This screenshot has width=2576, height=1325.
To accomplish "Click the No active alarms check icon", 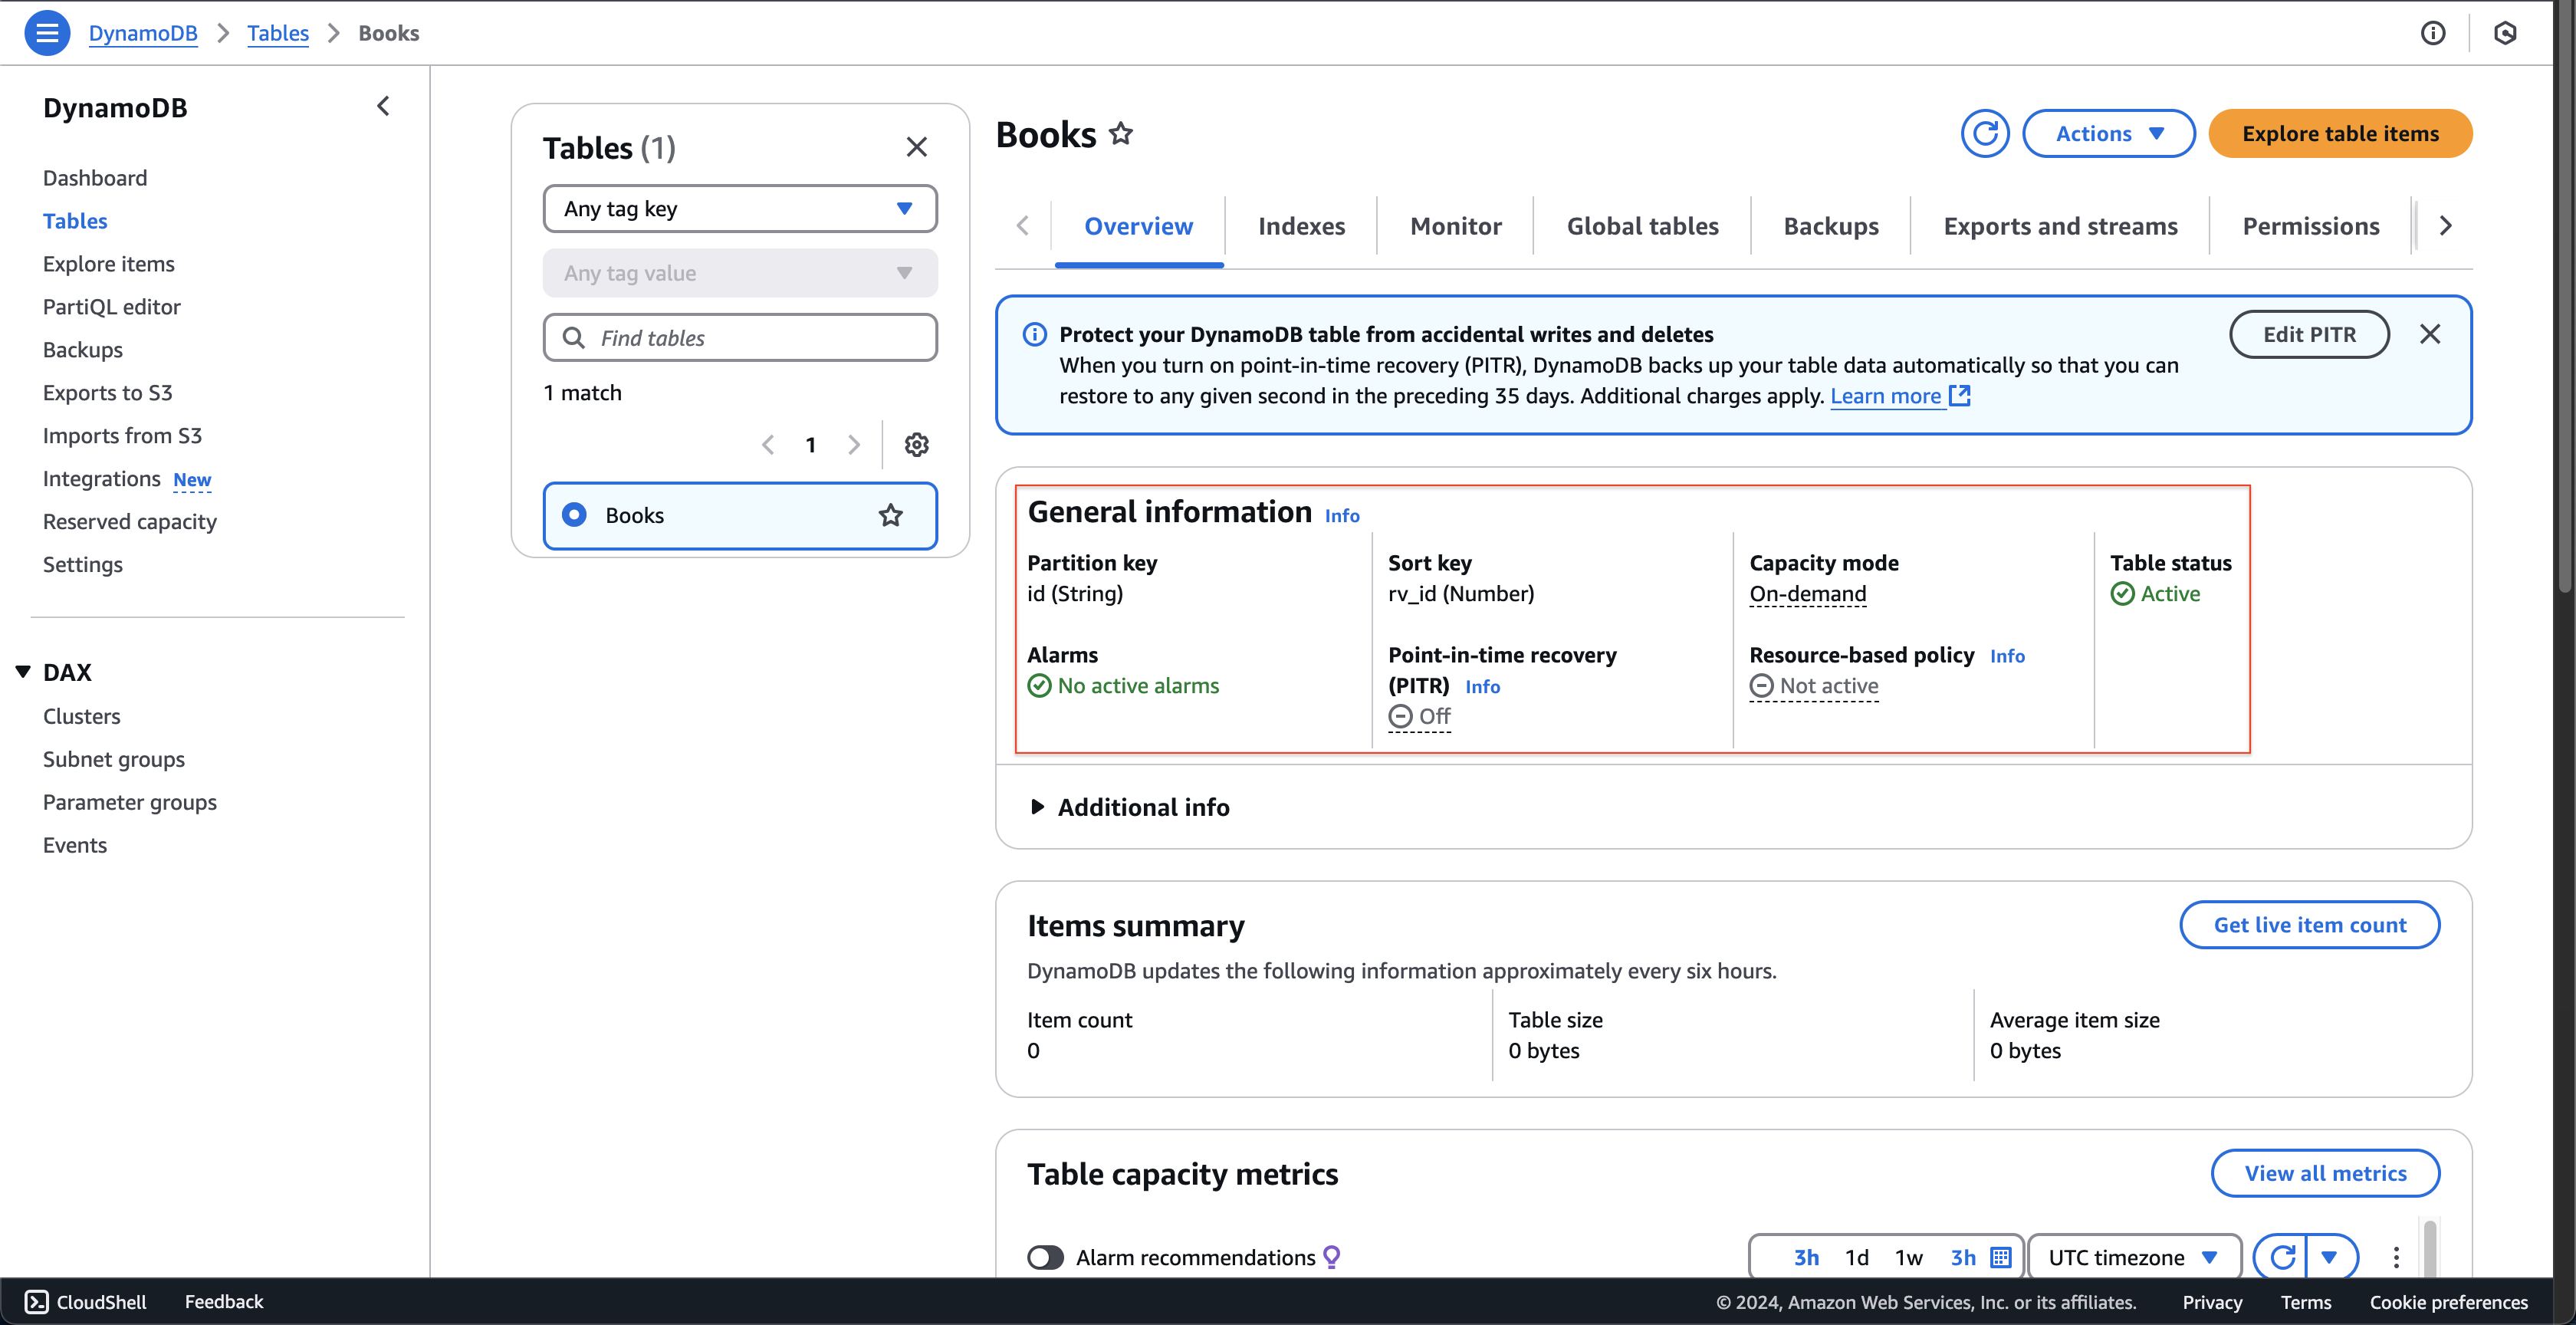I will (x=1039, y=685).
